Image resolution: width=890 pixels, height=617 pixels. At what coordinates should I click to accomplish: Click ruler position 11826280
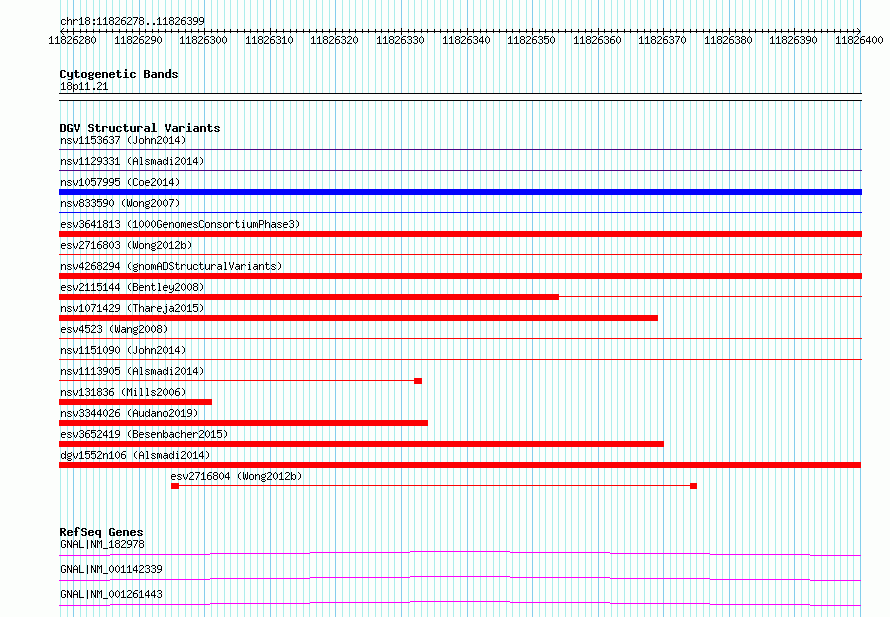coord(73,40)
